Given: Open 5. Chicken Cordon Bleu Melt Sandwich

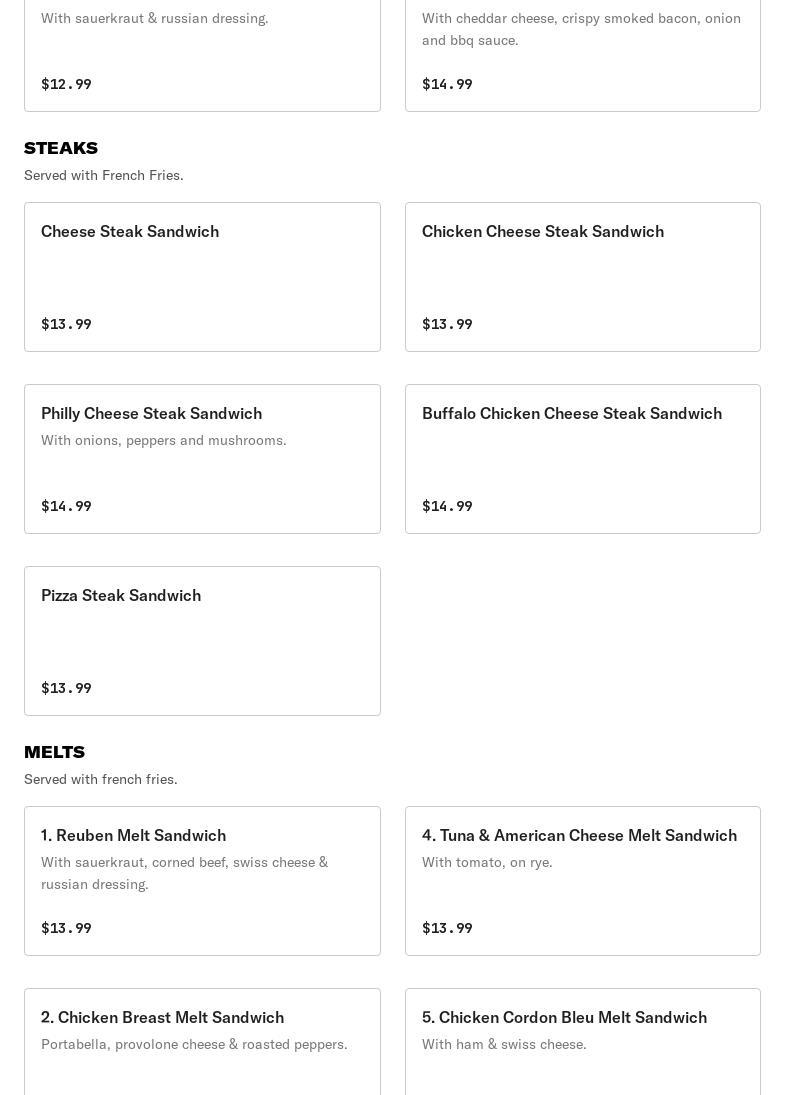Looking at the screenshot, I should coord(582,1042).
